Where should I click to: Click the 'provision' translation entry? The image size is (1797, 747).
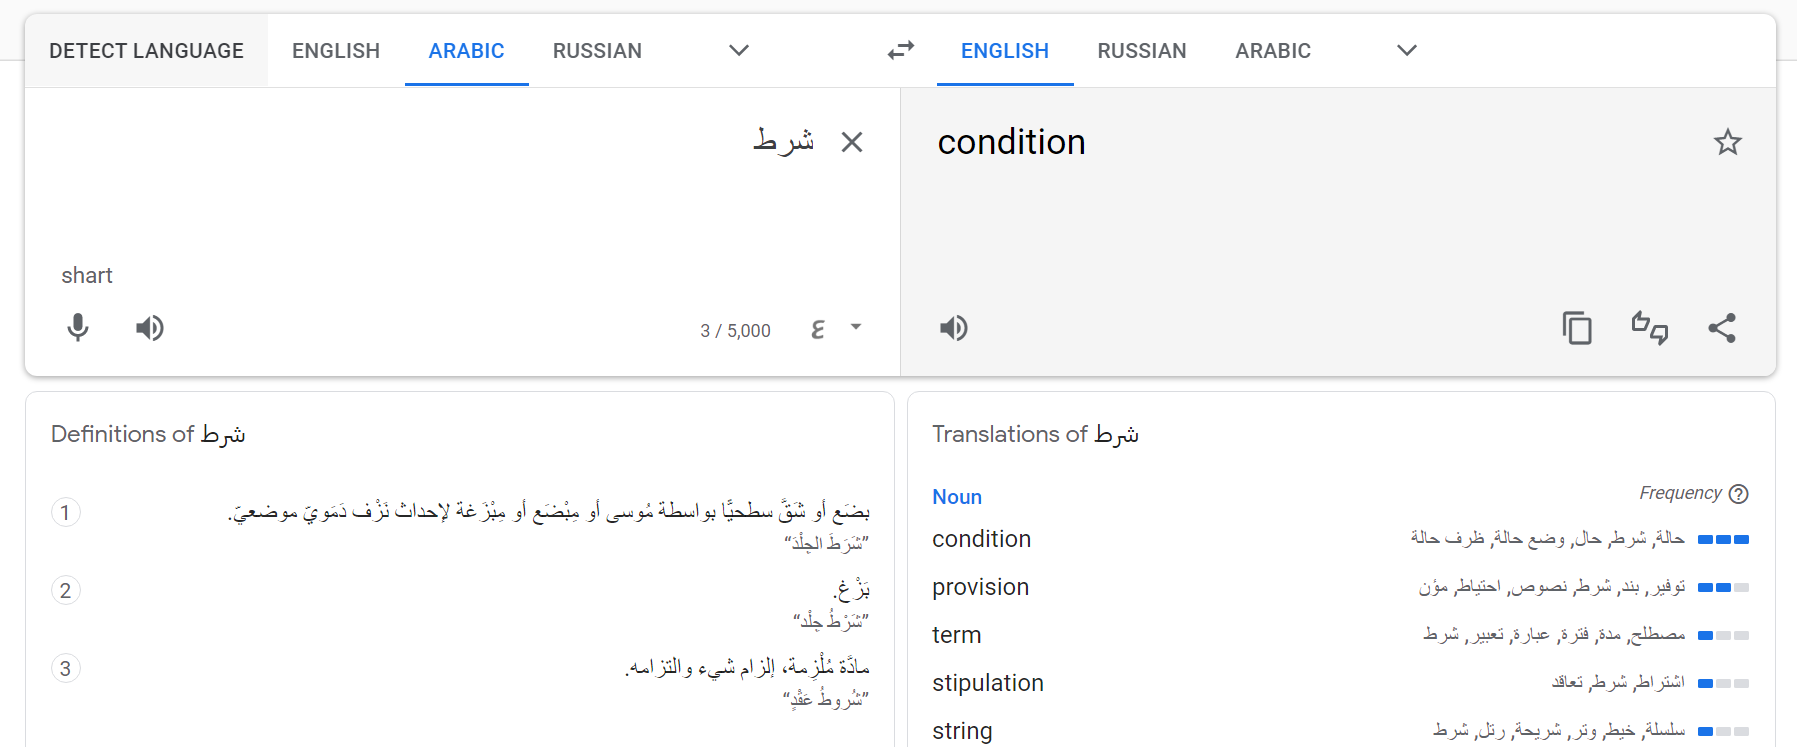point(980,587)
